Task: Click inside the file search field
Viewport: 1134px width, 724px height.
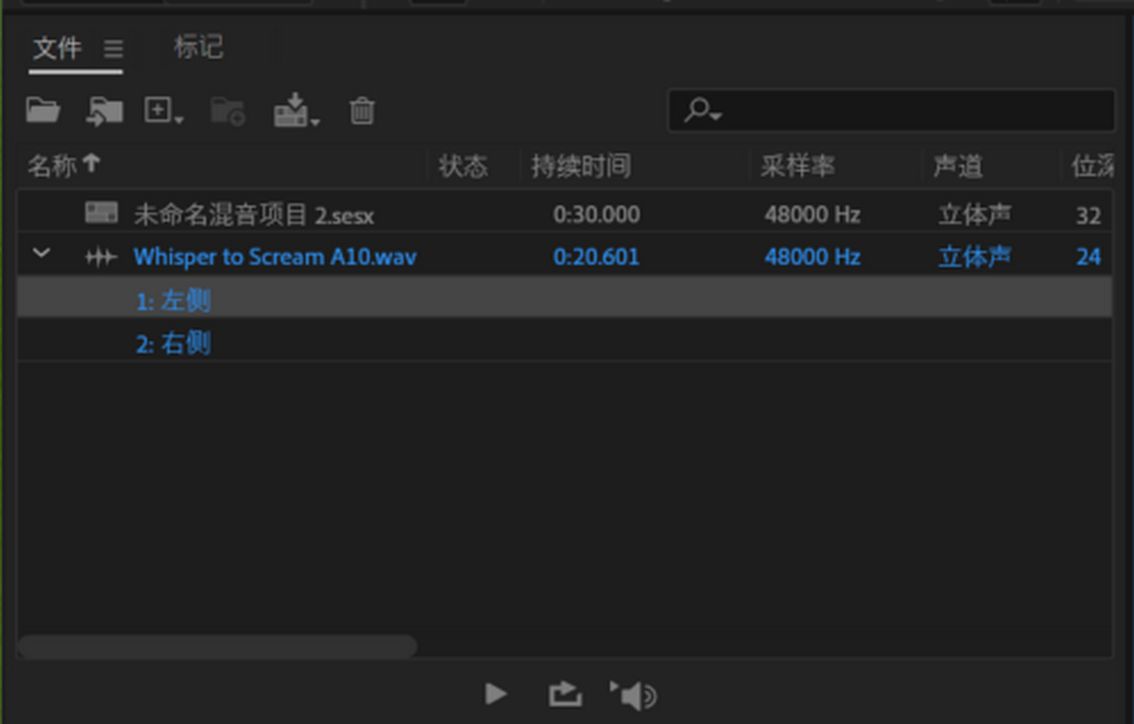Action: click(891, 111)
